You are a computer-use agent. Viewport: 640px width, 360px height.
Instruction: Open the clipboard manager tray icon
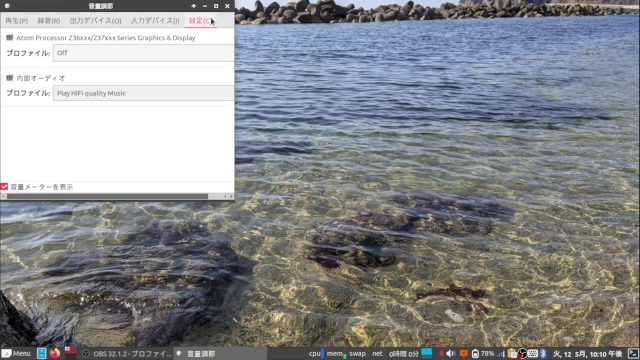[x=512, y=353]
